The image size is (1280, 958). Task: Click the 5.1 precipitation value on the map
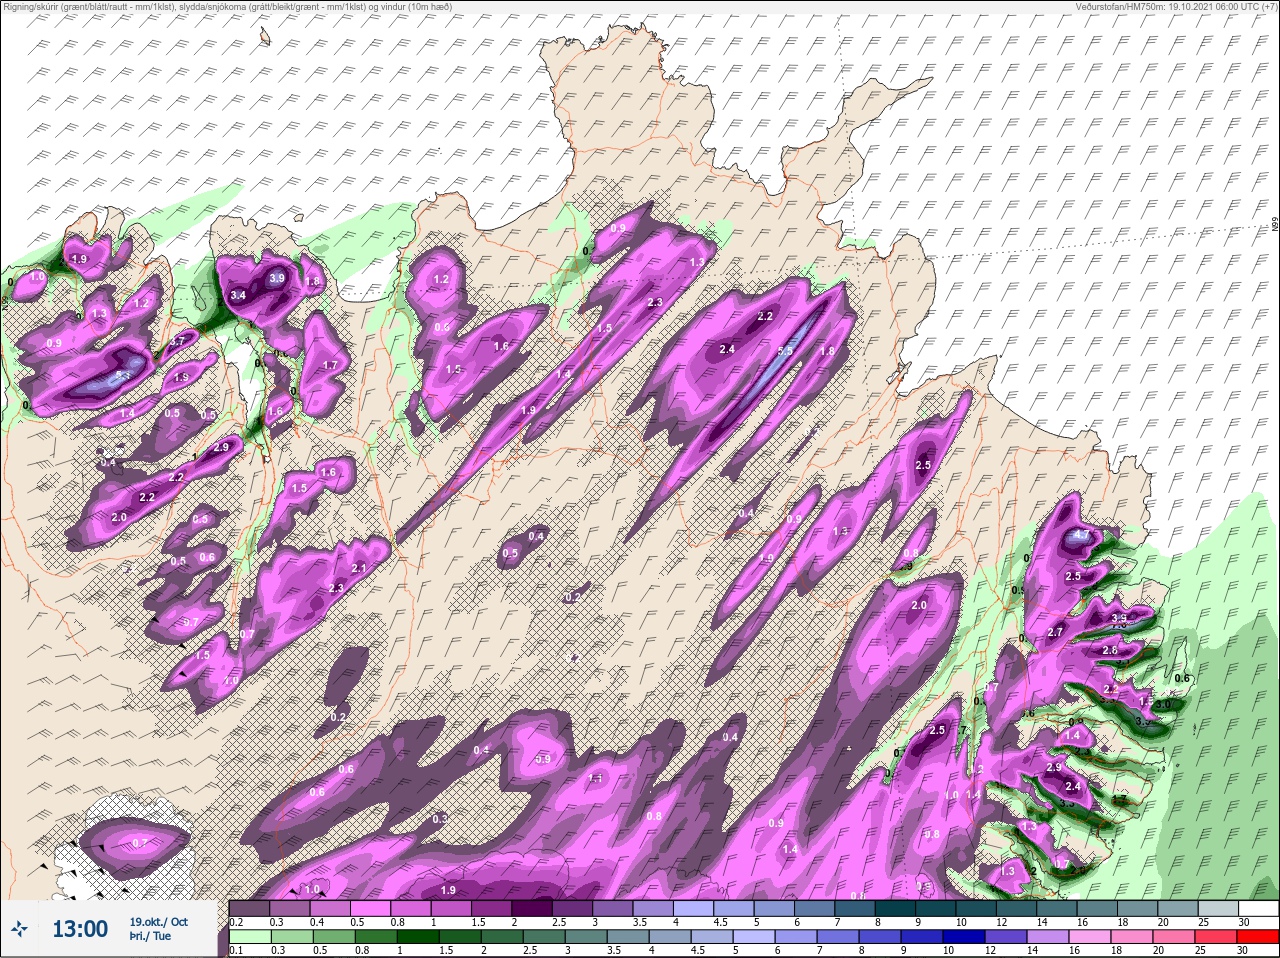coord(124,375)
